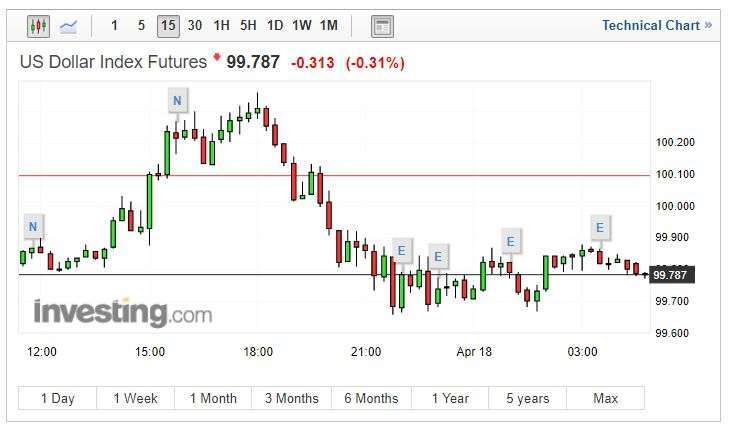Click the 100.200 price axis label
This screenshot has height=431, width=730.
click(x=675, y=142)
